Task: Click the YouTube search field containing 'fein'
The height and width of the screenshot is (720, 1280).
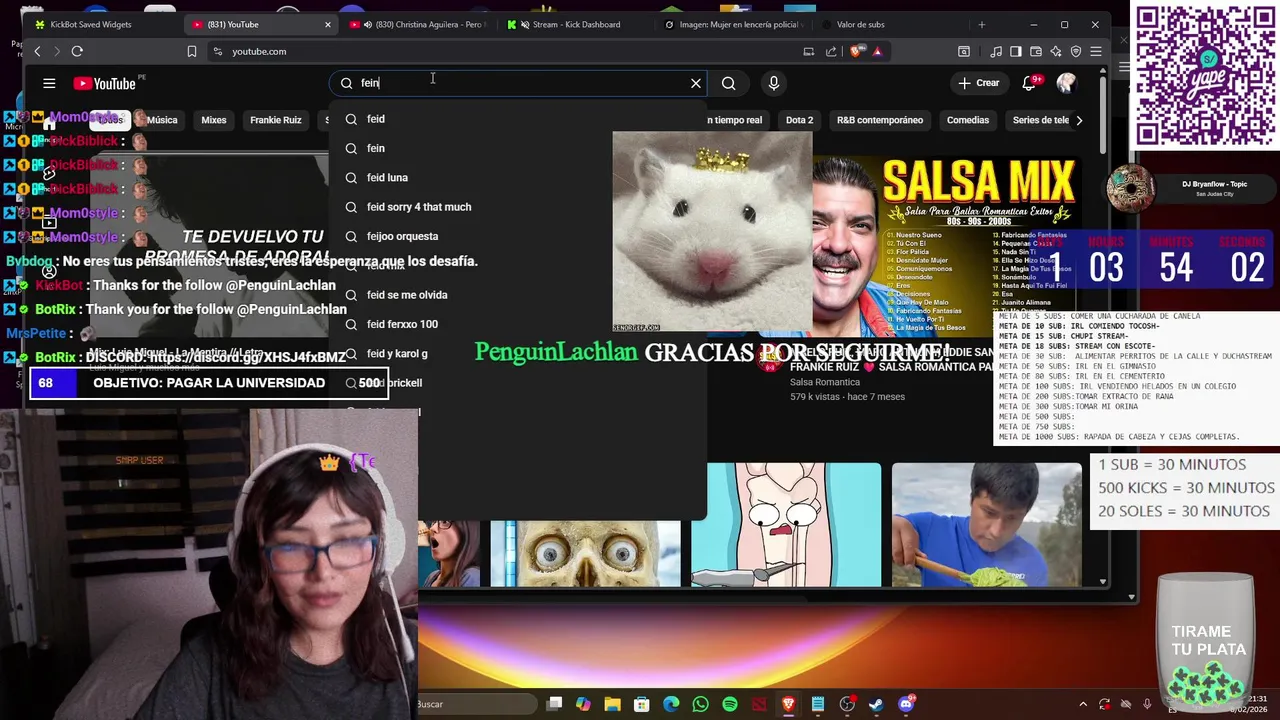Action: coord(520,83)
